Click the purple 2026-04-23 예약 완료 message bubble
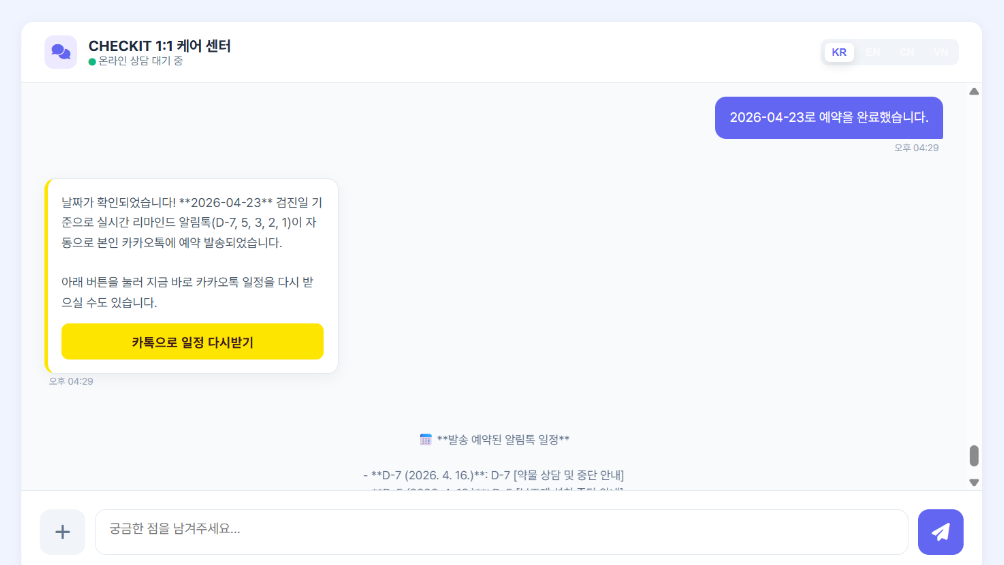1004x565 pixels. click(x=828, y=117)
